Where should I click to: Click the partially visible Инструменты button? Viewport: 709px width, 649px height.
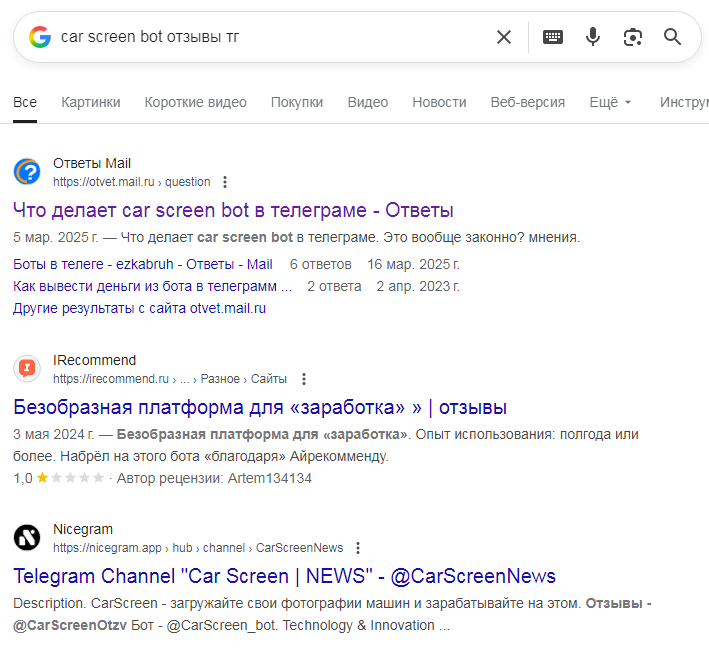tap(684, 102)
